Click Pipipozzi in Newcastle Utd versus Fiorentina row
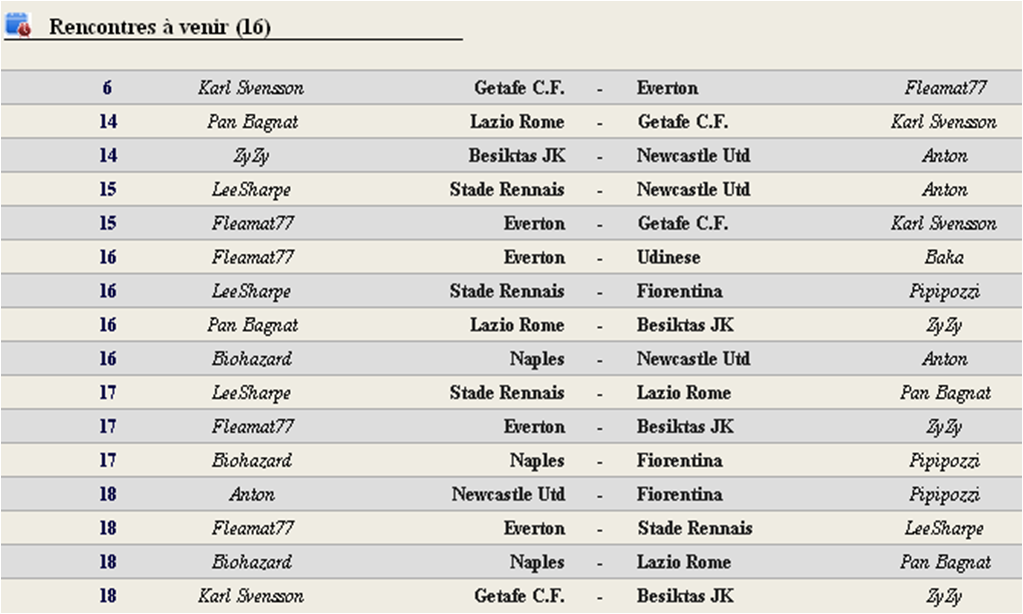 click(945, 495)
